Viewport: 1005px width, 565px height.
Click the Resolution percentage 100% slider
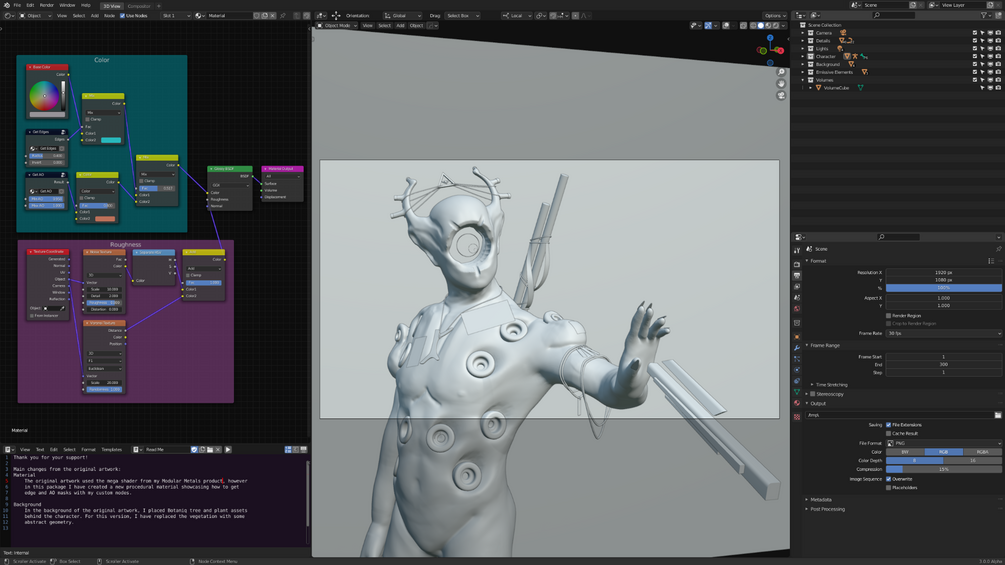[x=943, y=288]
